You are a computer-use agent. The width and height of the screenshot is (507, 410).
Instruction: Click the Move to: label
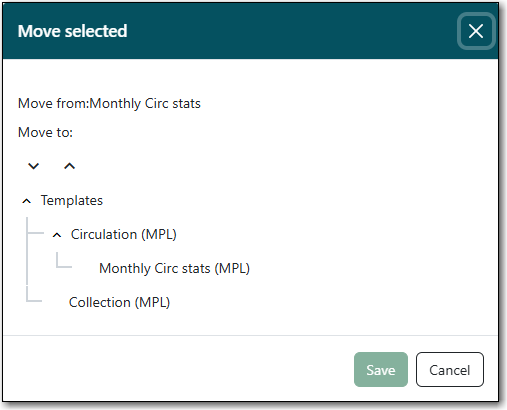coord(45,132)
